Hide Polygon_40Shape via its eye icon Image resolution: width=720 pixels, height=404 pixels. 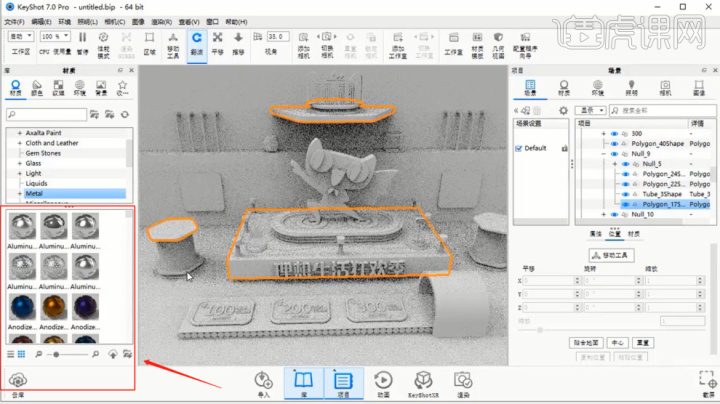pyautogui.click(x=614, y=144)
